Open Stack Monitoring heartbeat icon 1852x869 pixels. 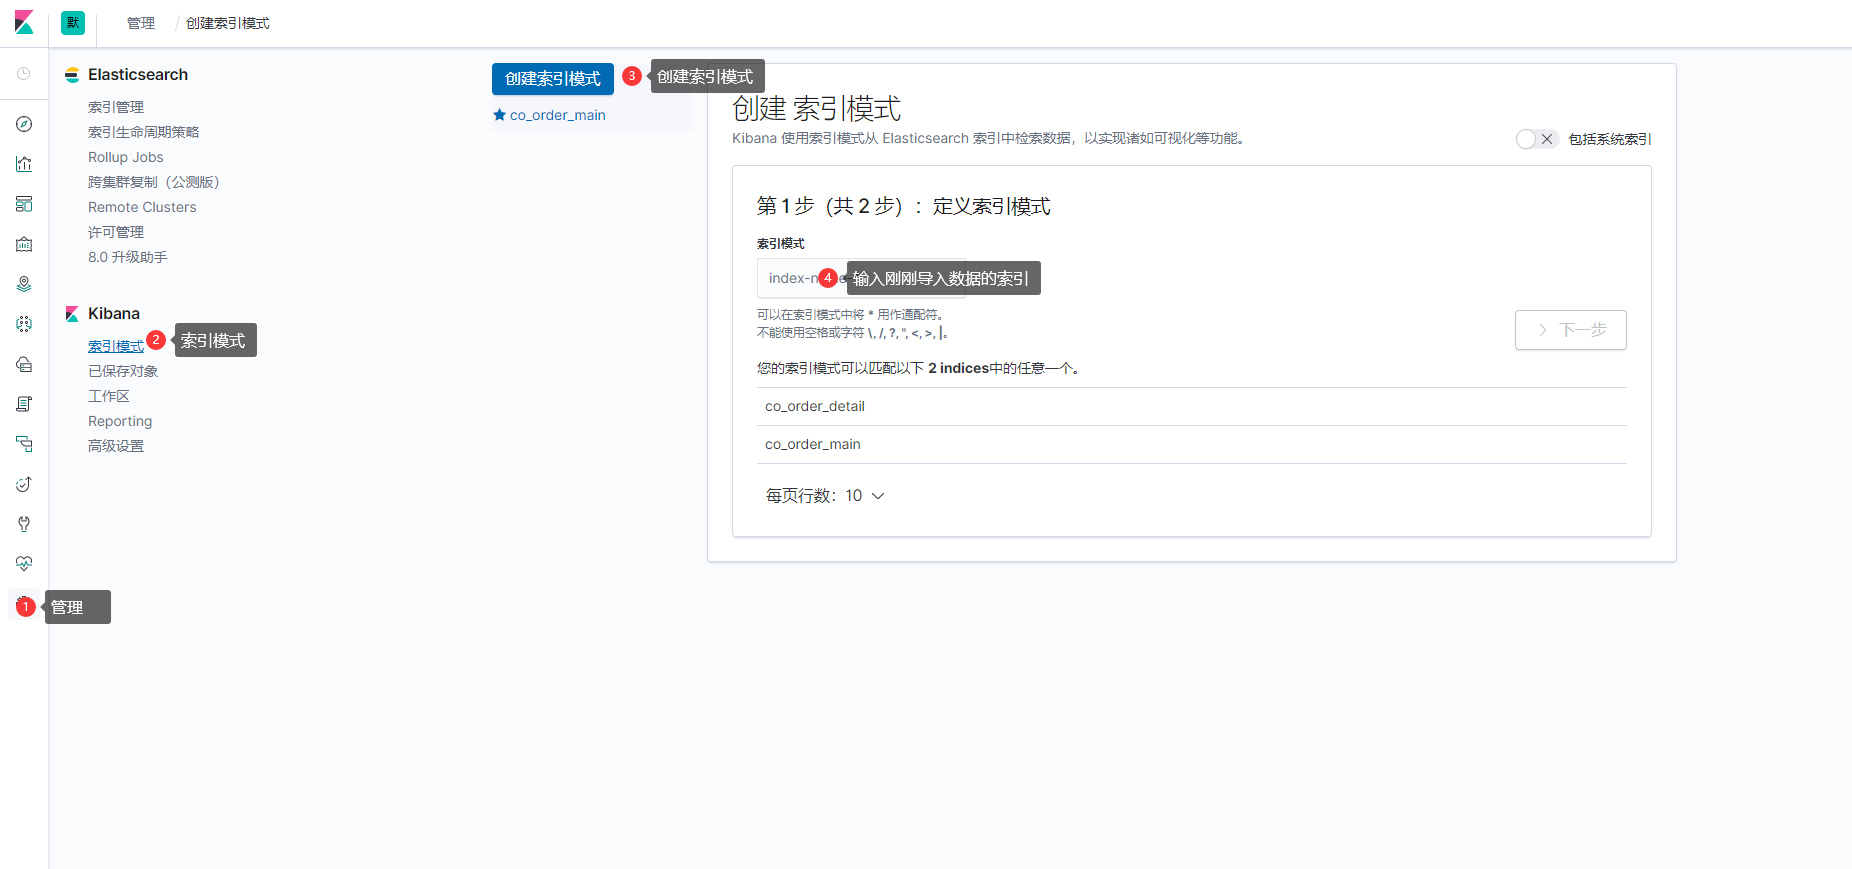pos(24,564)
